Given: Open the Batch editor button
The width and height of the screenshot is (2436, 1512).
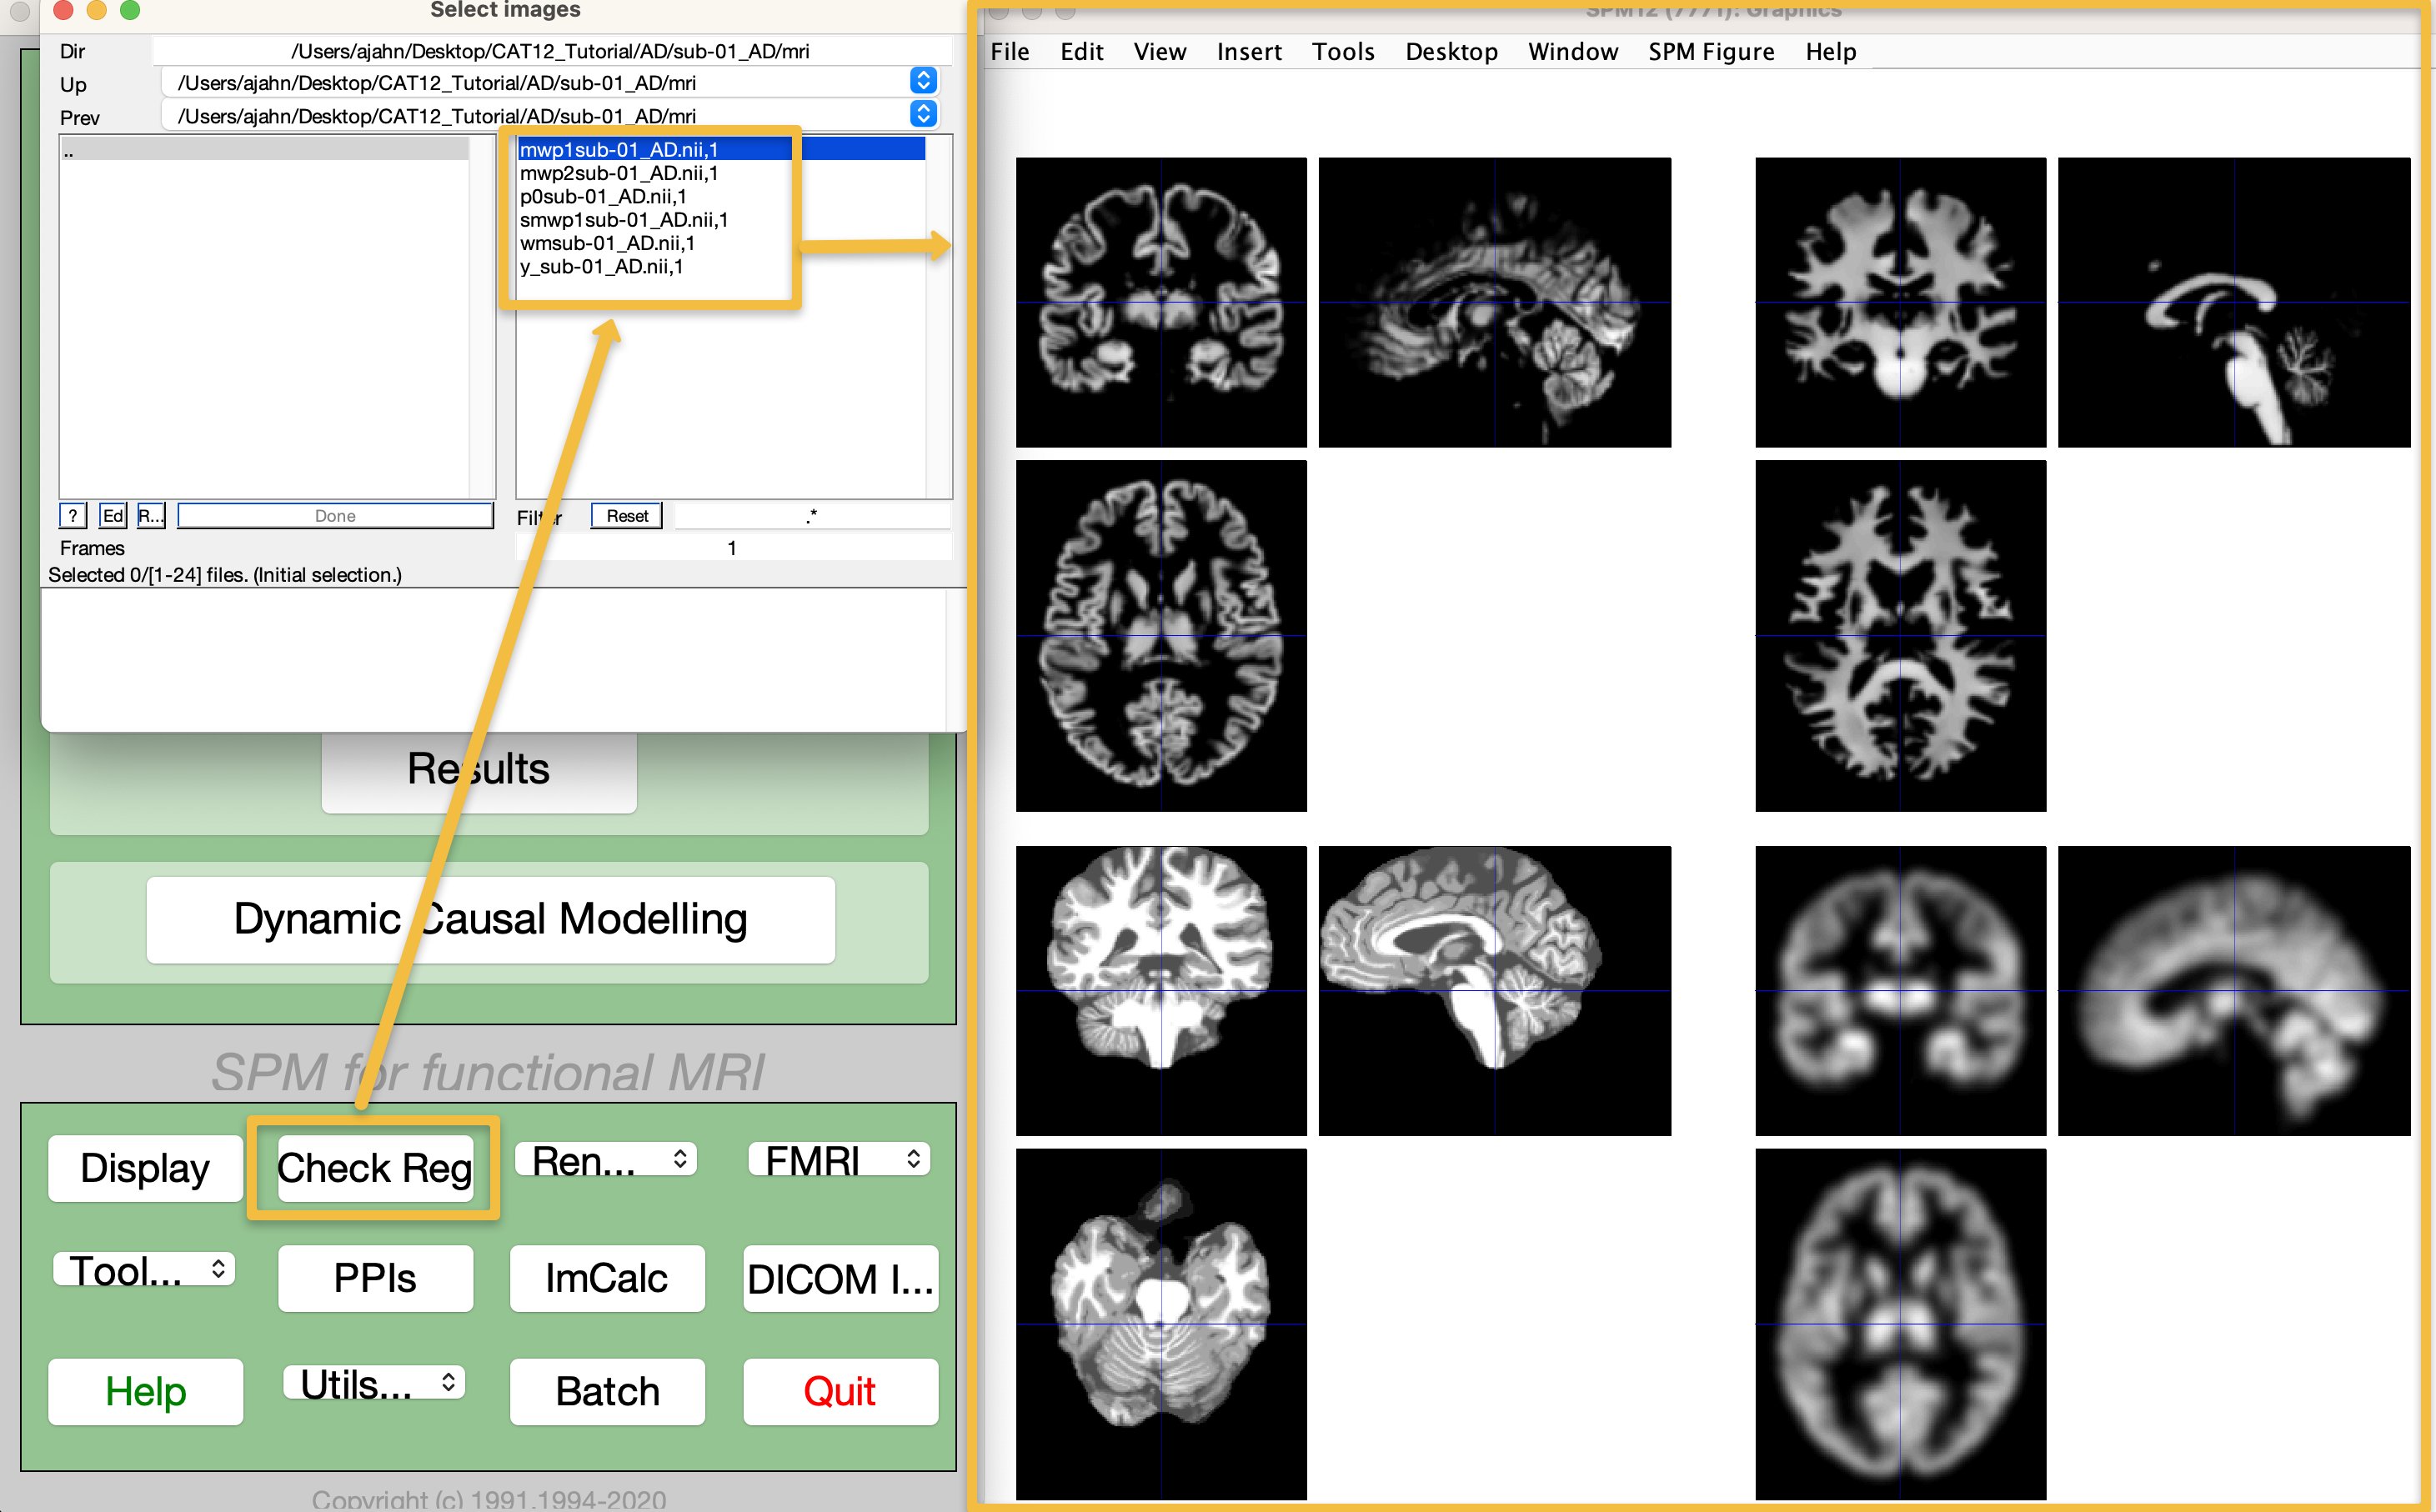Looking at the screenshot, I should click(607, 1391).
